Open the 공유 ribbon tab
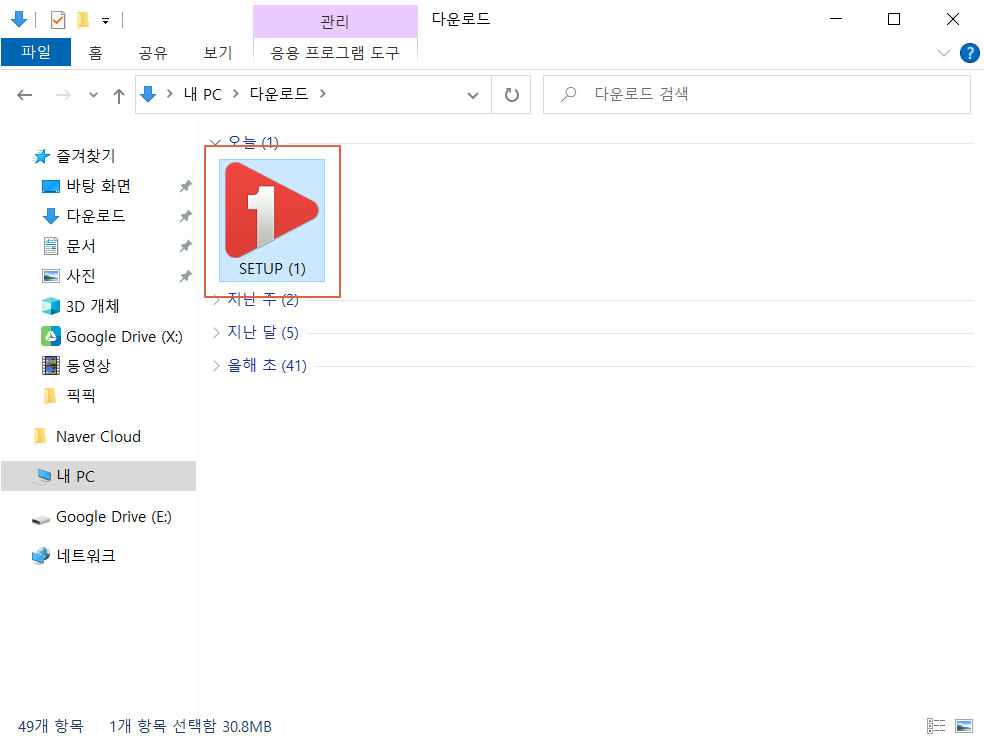The width and height of the screenshot is (984, 742). pyautogui.click(x=153, y=53)
